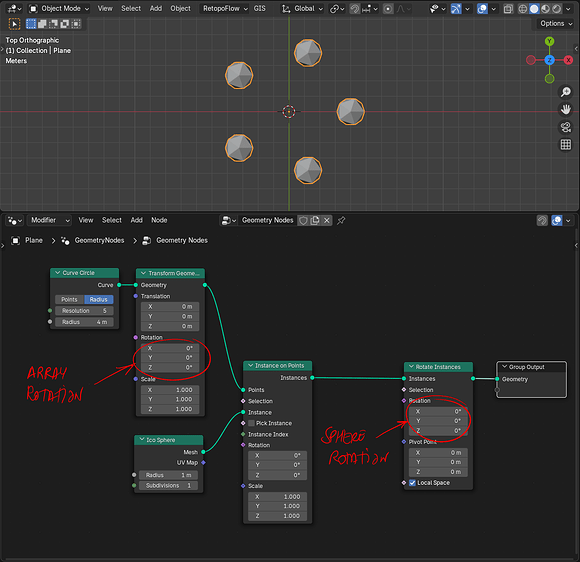The image size is (580, 562).
Task: Toggle node editor snapping
Action: click(542, 221)
